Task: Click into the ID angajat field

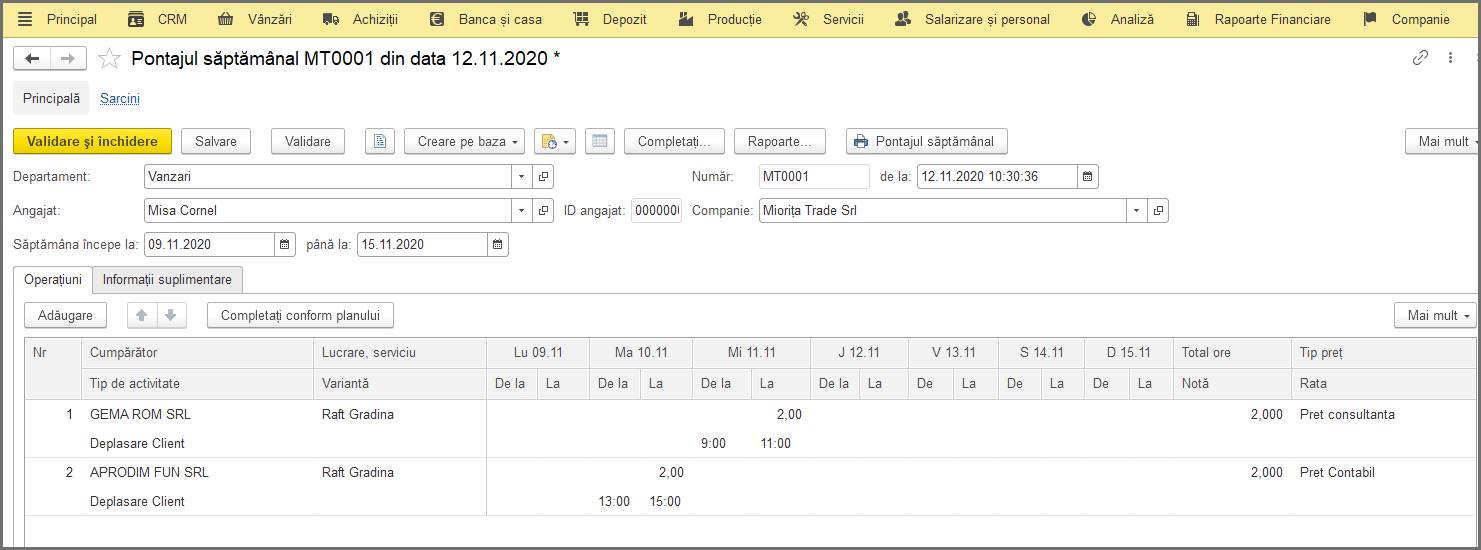Action: tap(656, 211)
